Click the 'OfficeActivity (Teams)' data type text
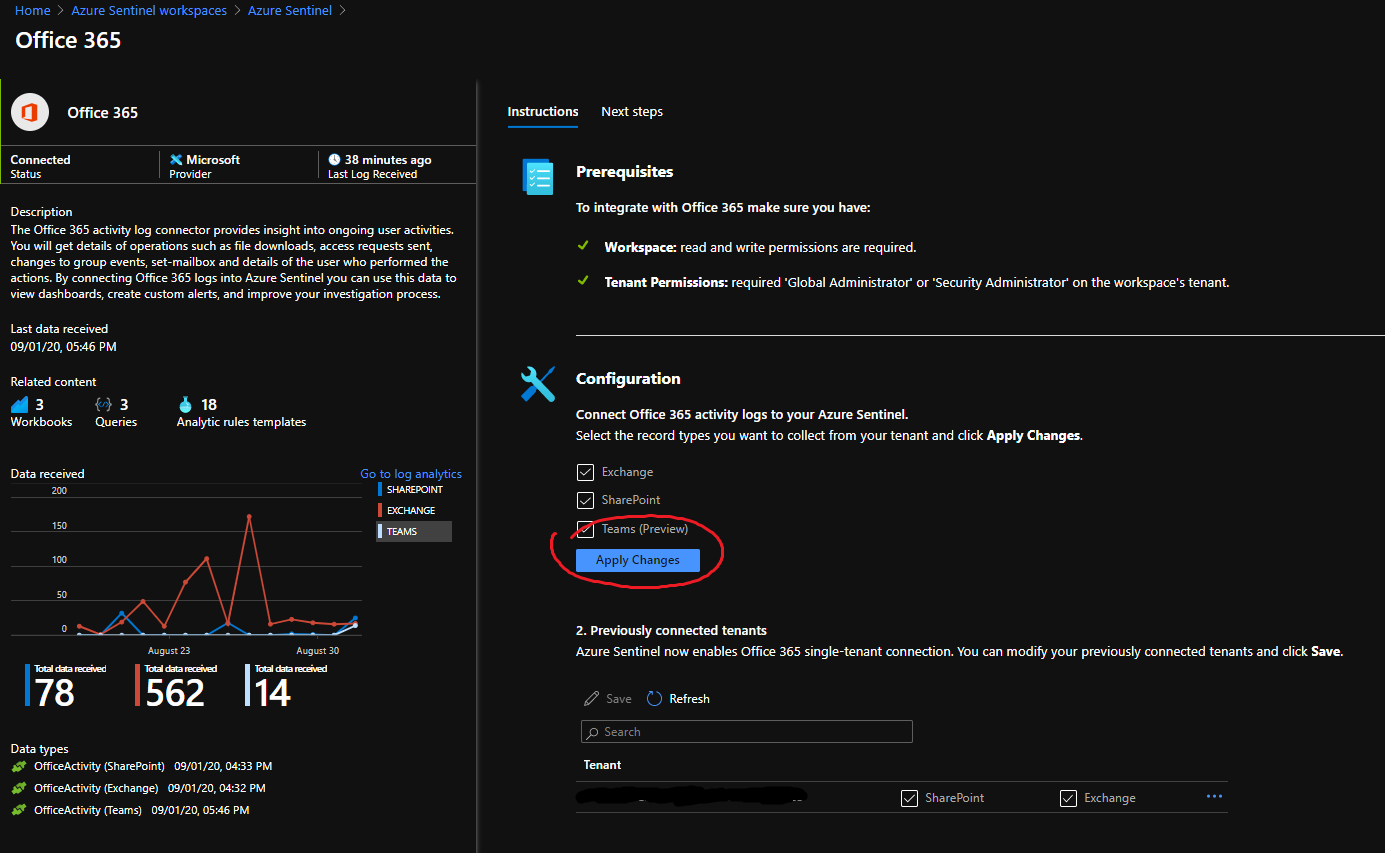This screenshot has width=1385, height=853. [88, 811]
